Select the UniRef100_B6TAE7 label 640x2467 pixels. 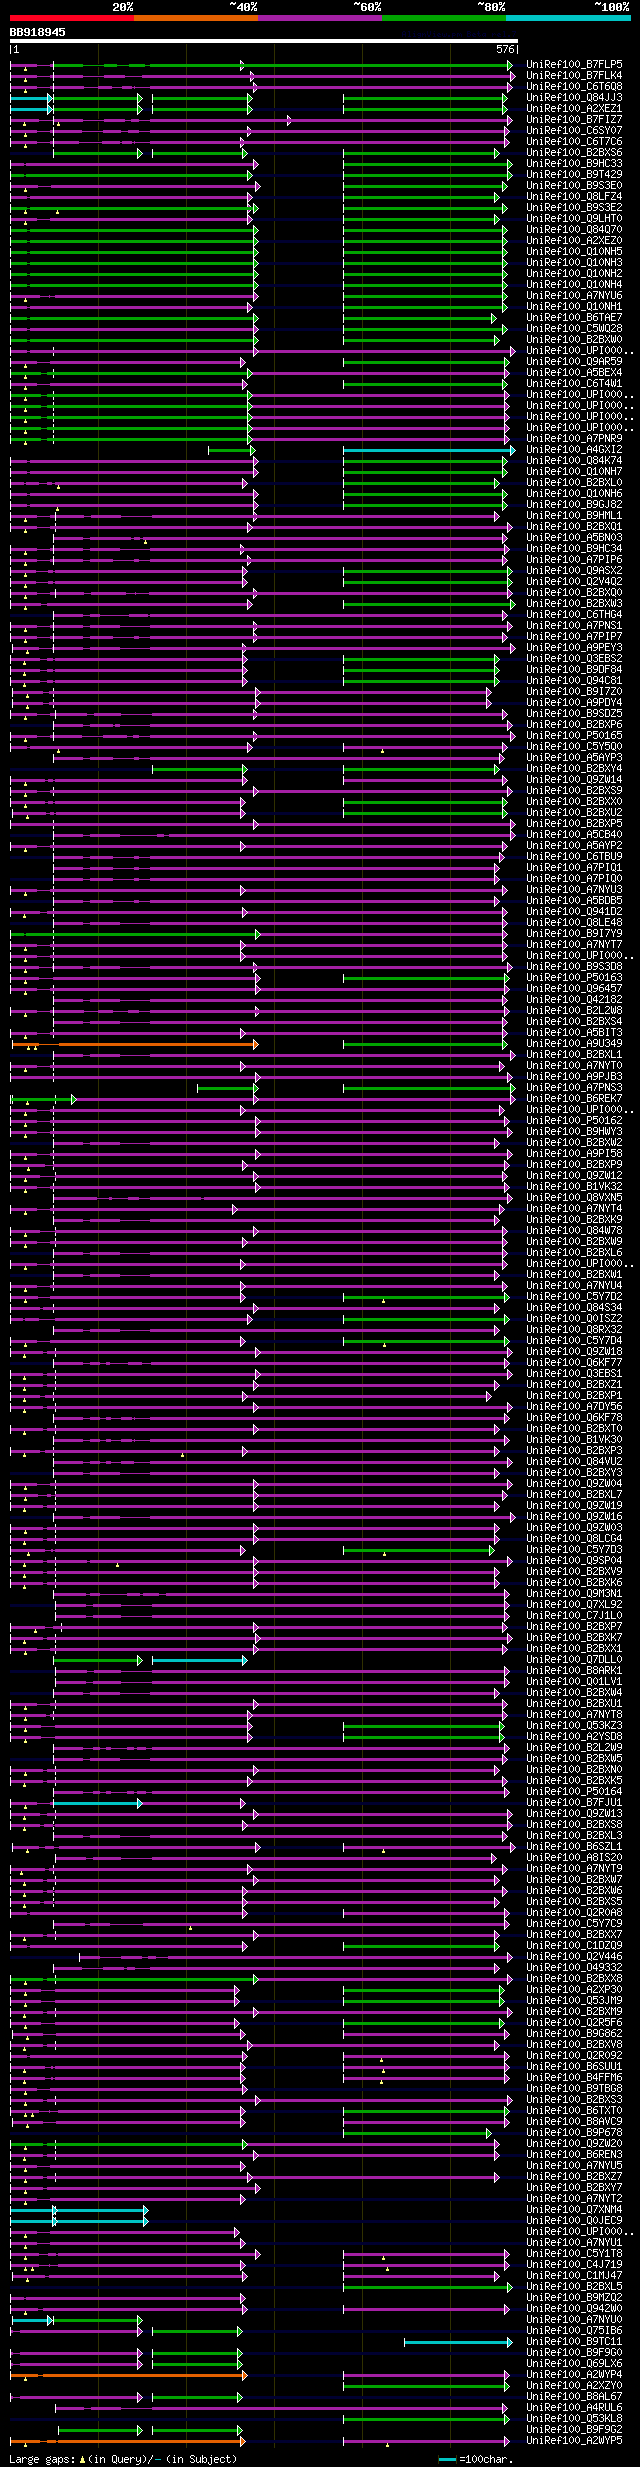574,317
